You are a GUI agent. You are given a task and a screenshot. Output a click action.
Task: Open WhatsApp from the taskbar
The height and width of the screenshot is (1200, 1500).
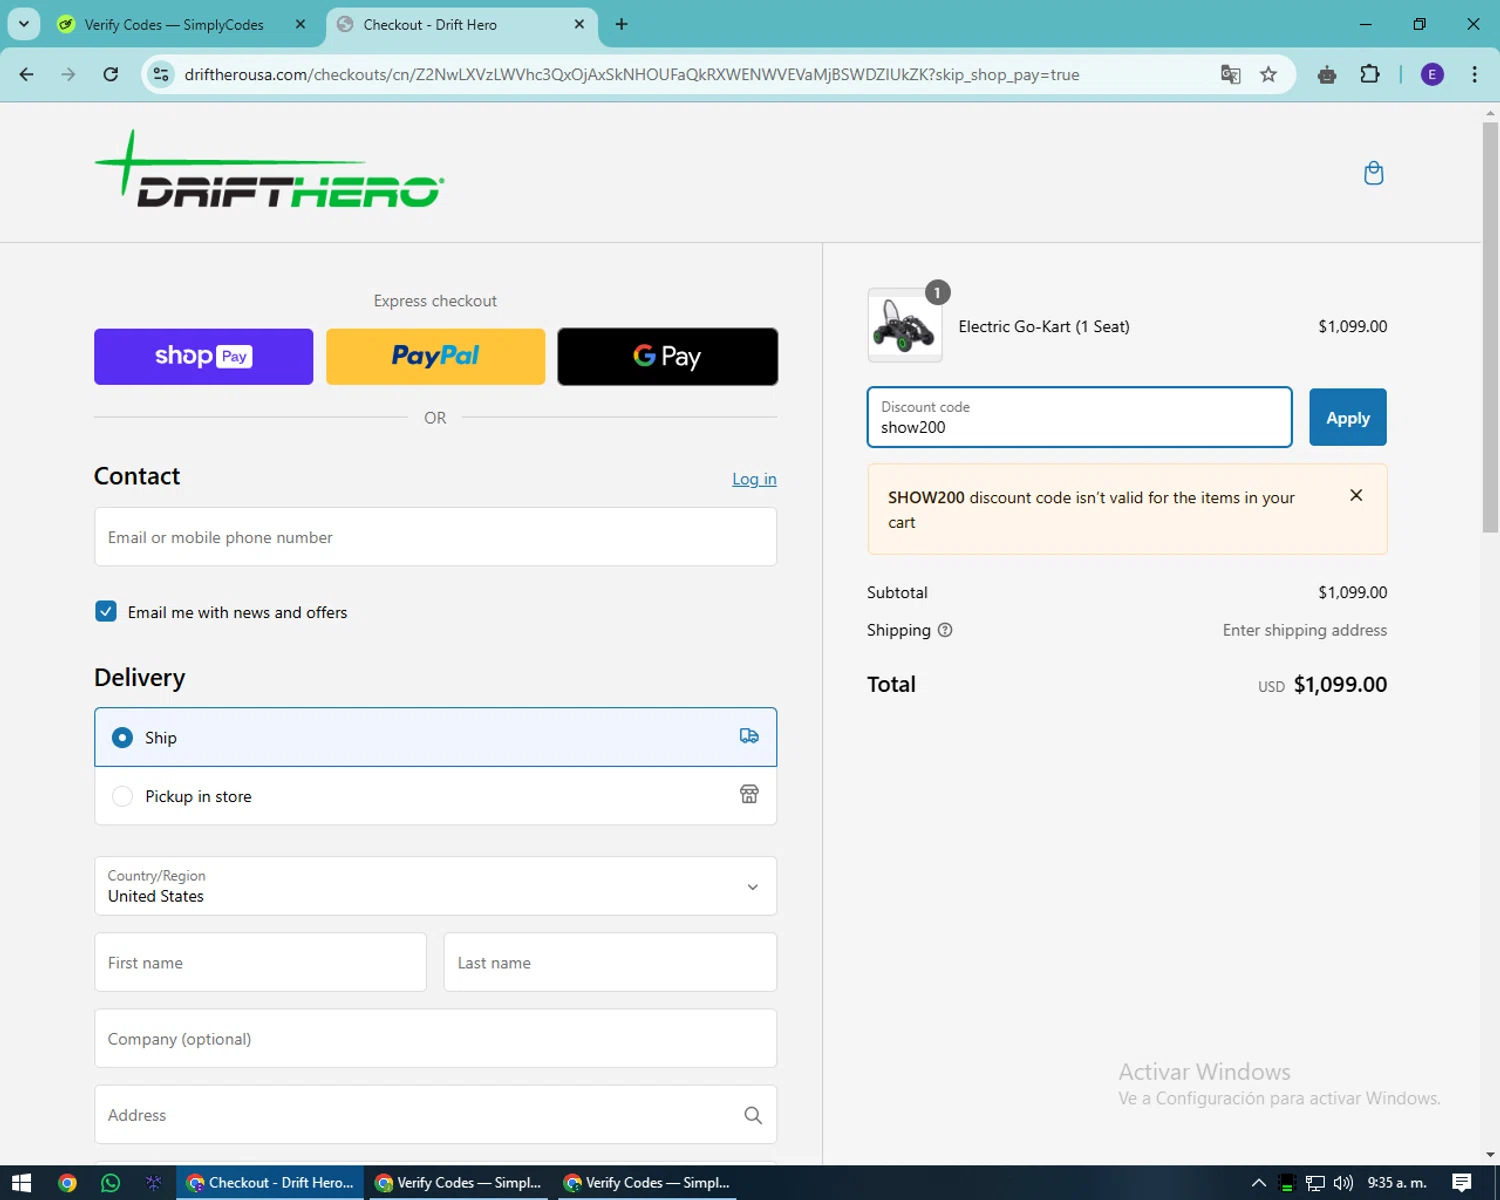110,1183
